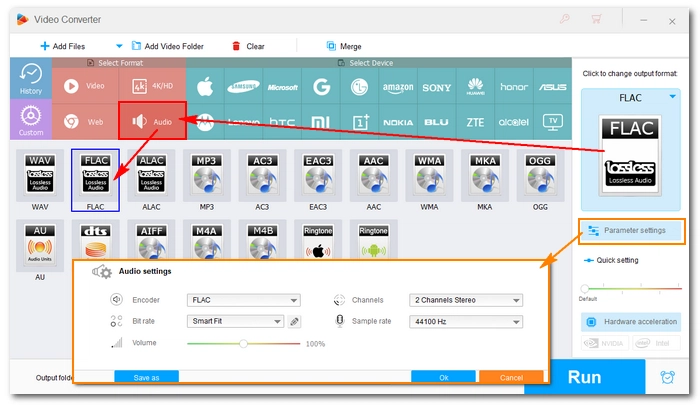Open the Channels dropdown
The width and height of the screenshot is (700, 405).
[x=466, y=300]
